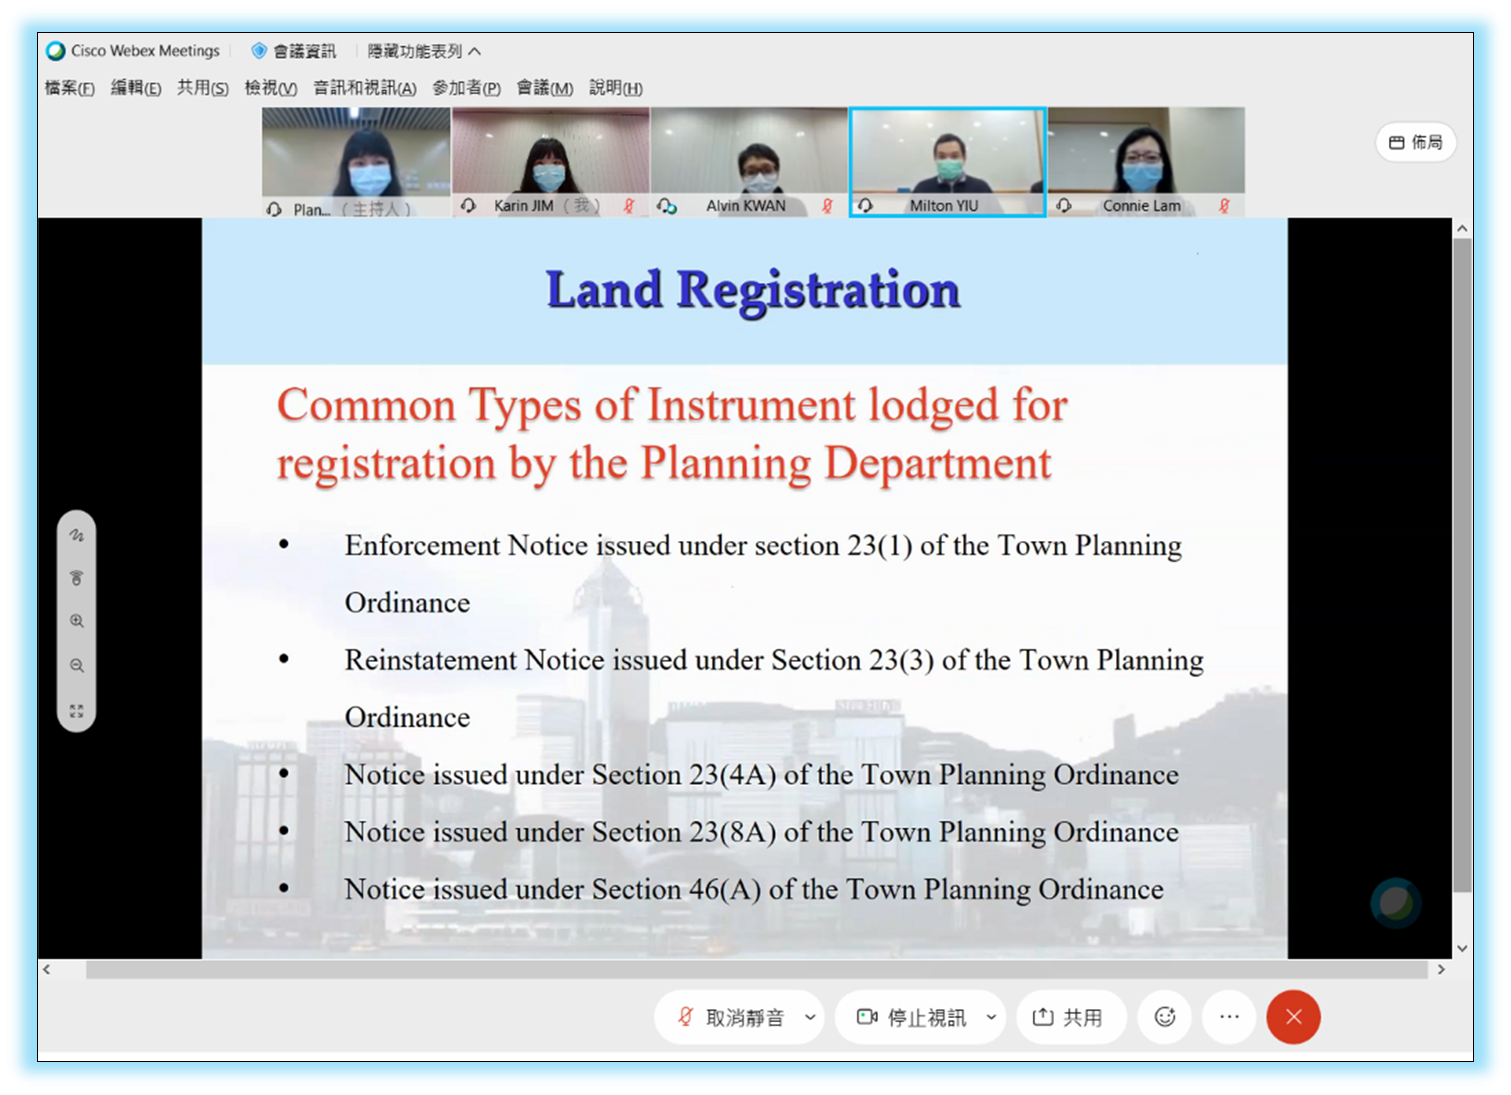Zoom in on the shared slide

77,620
